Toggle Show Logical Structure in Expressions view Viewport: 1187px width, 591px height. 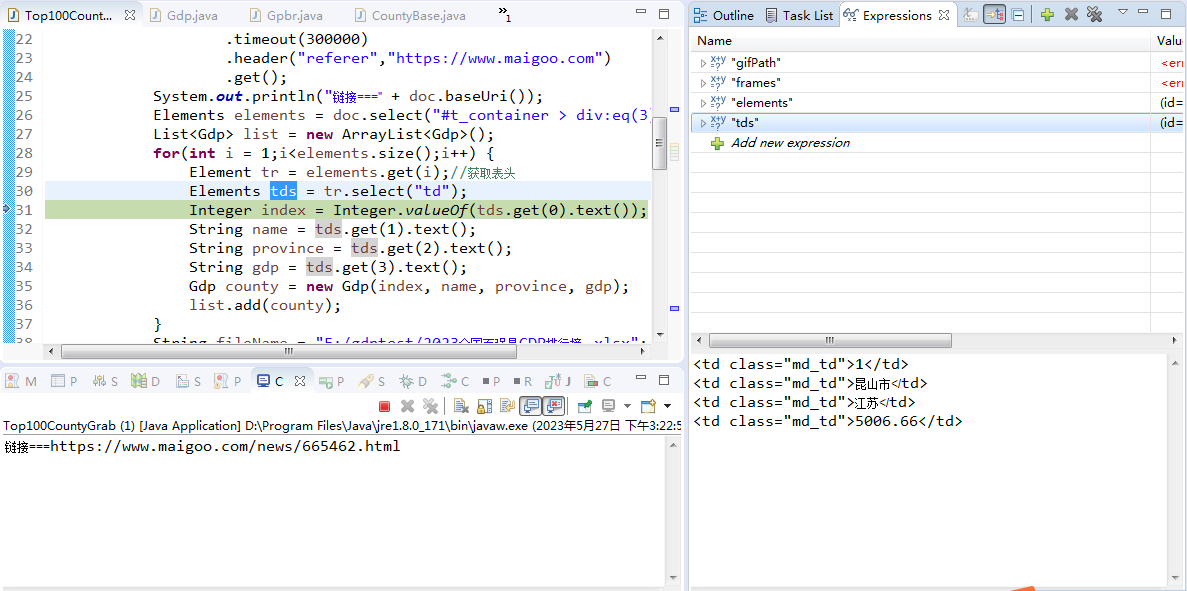click(994, 14)
